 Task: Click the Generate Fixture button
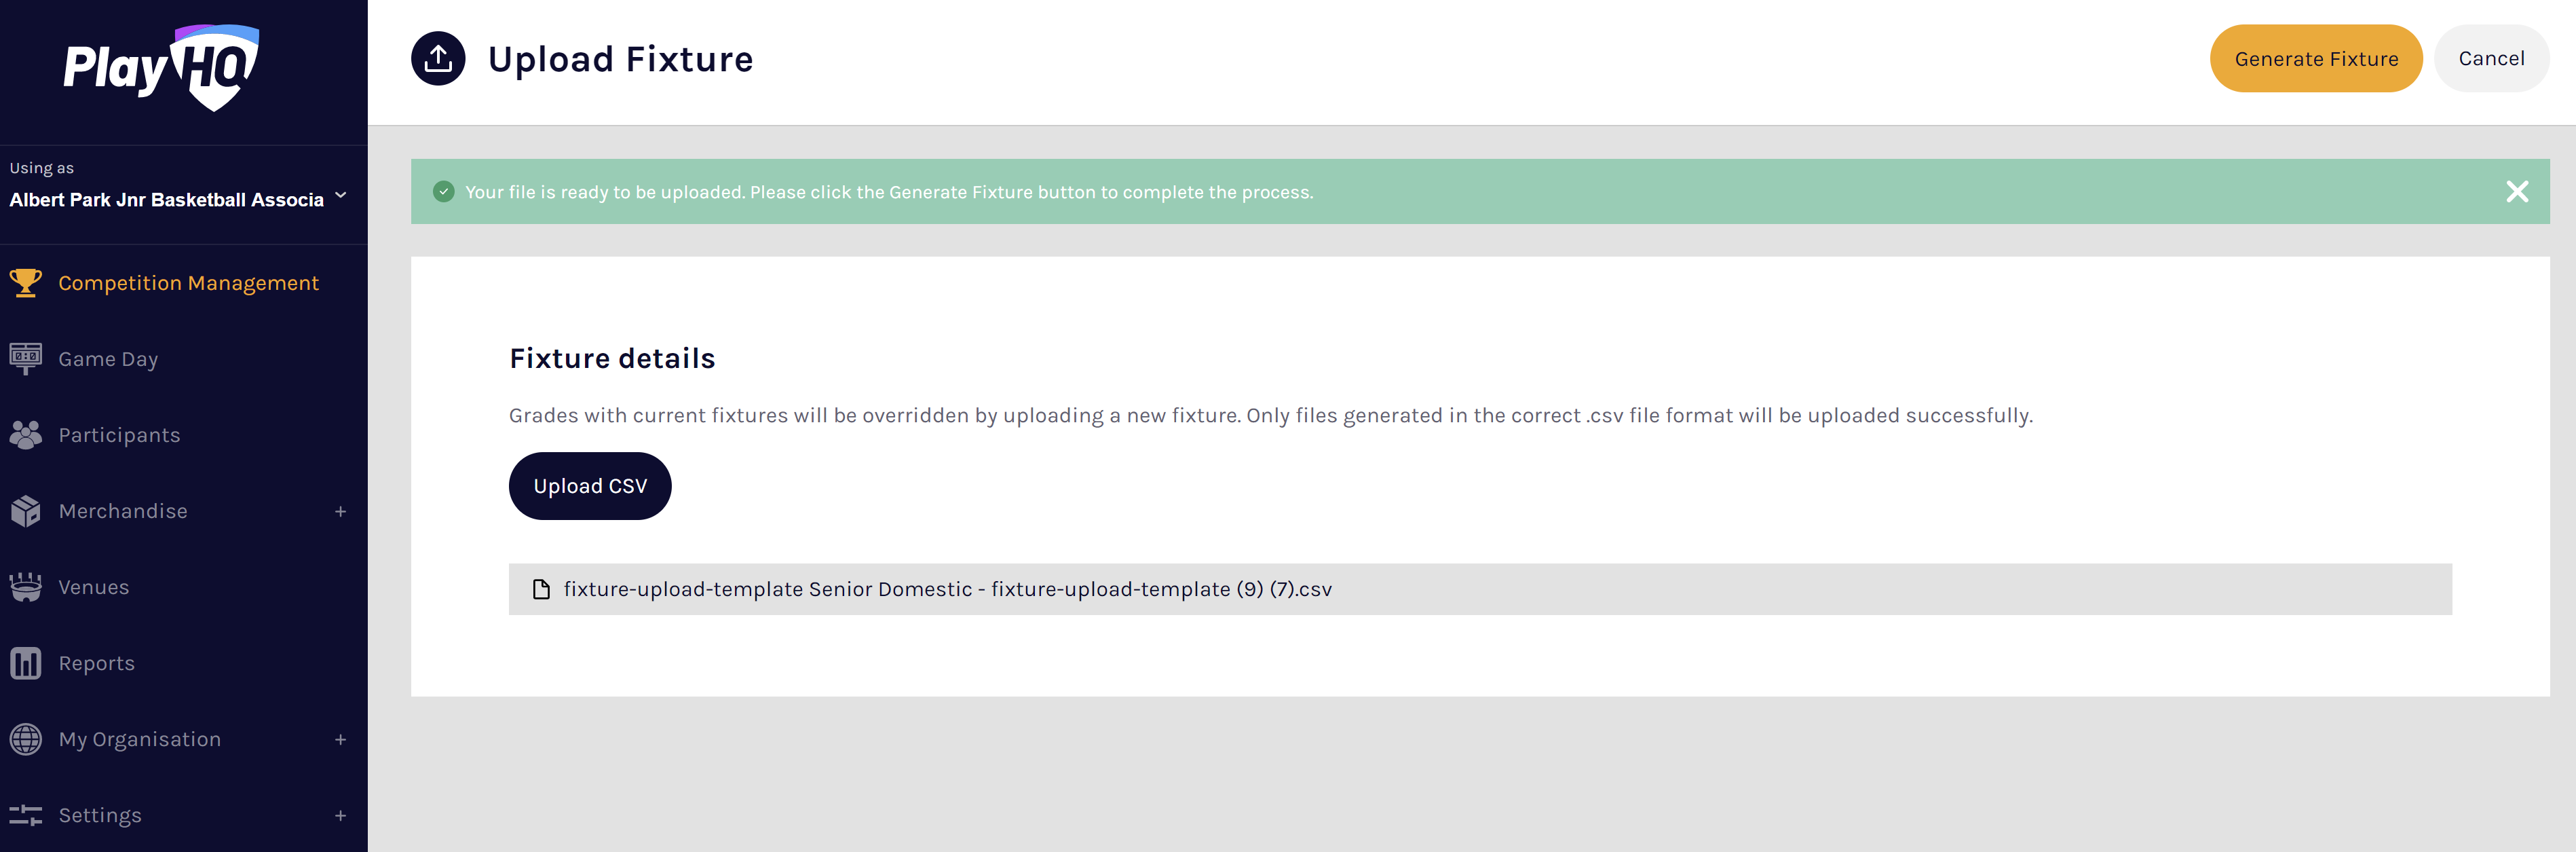pos(2315,59)
